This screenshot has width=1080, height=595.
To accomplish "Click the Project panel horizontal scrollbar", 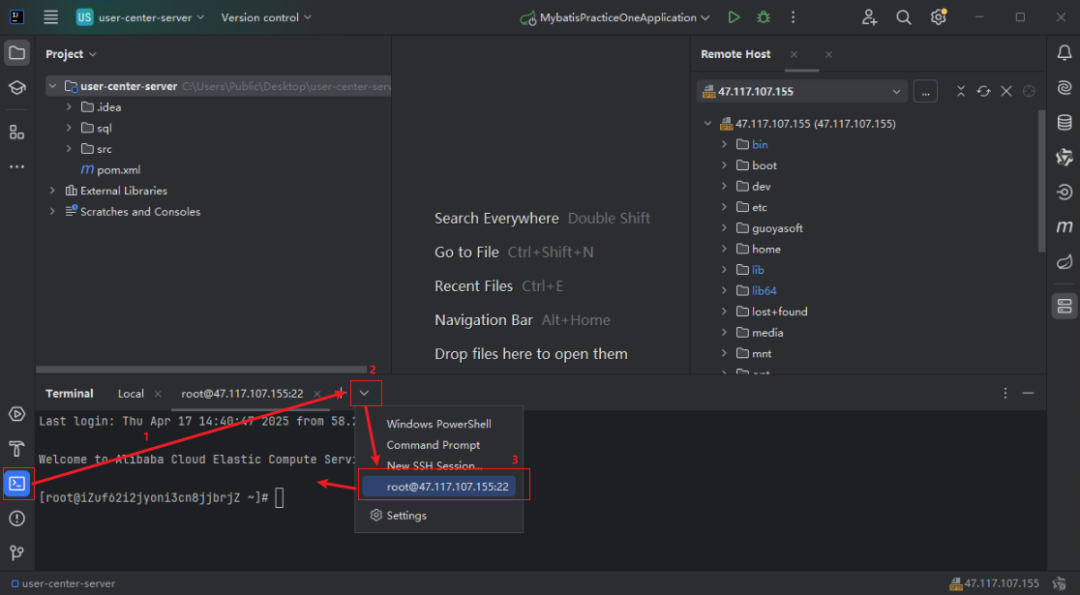I will [x=201, y=370].
